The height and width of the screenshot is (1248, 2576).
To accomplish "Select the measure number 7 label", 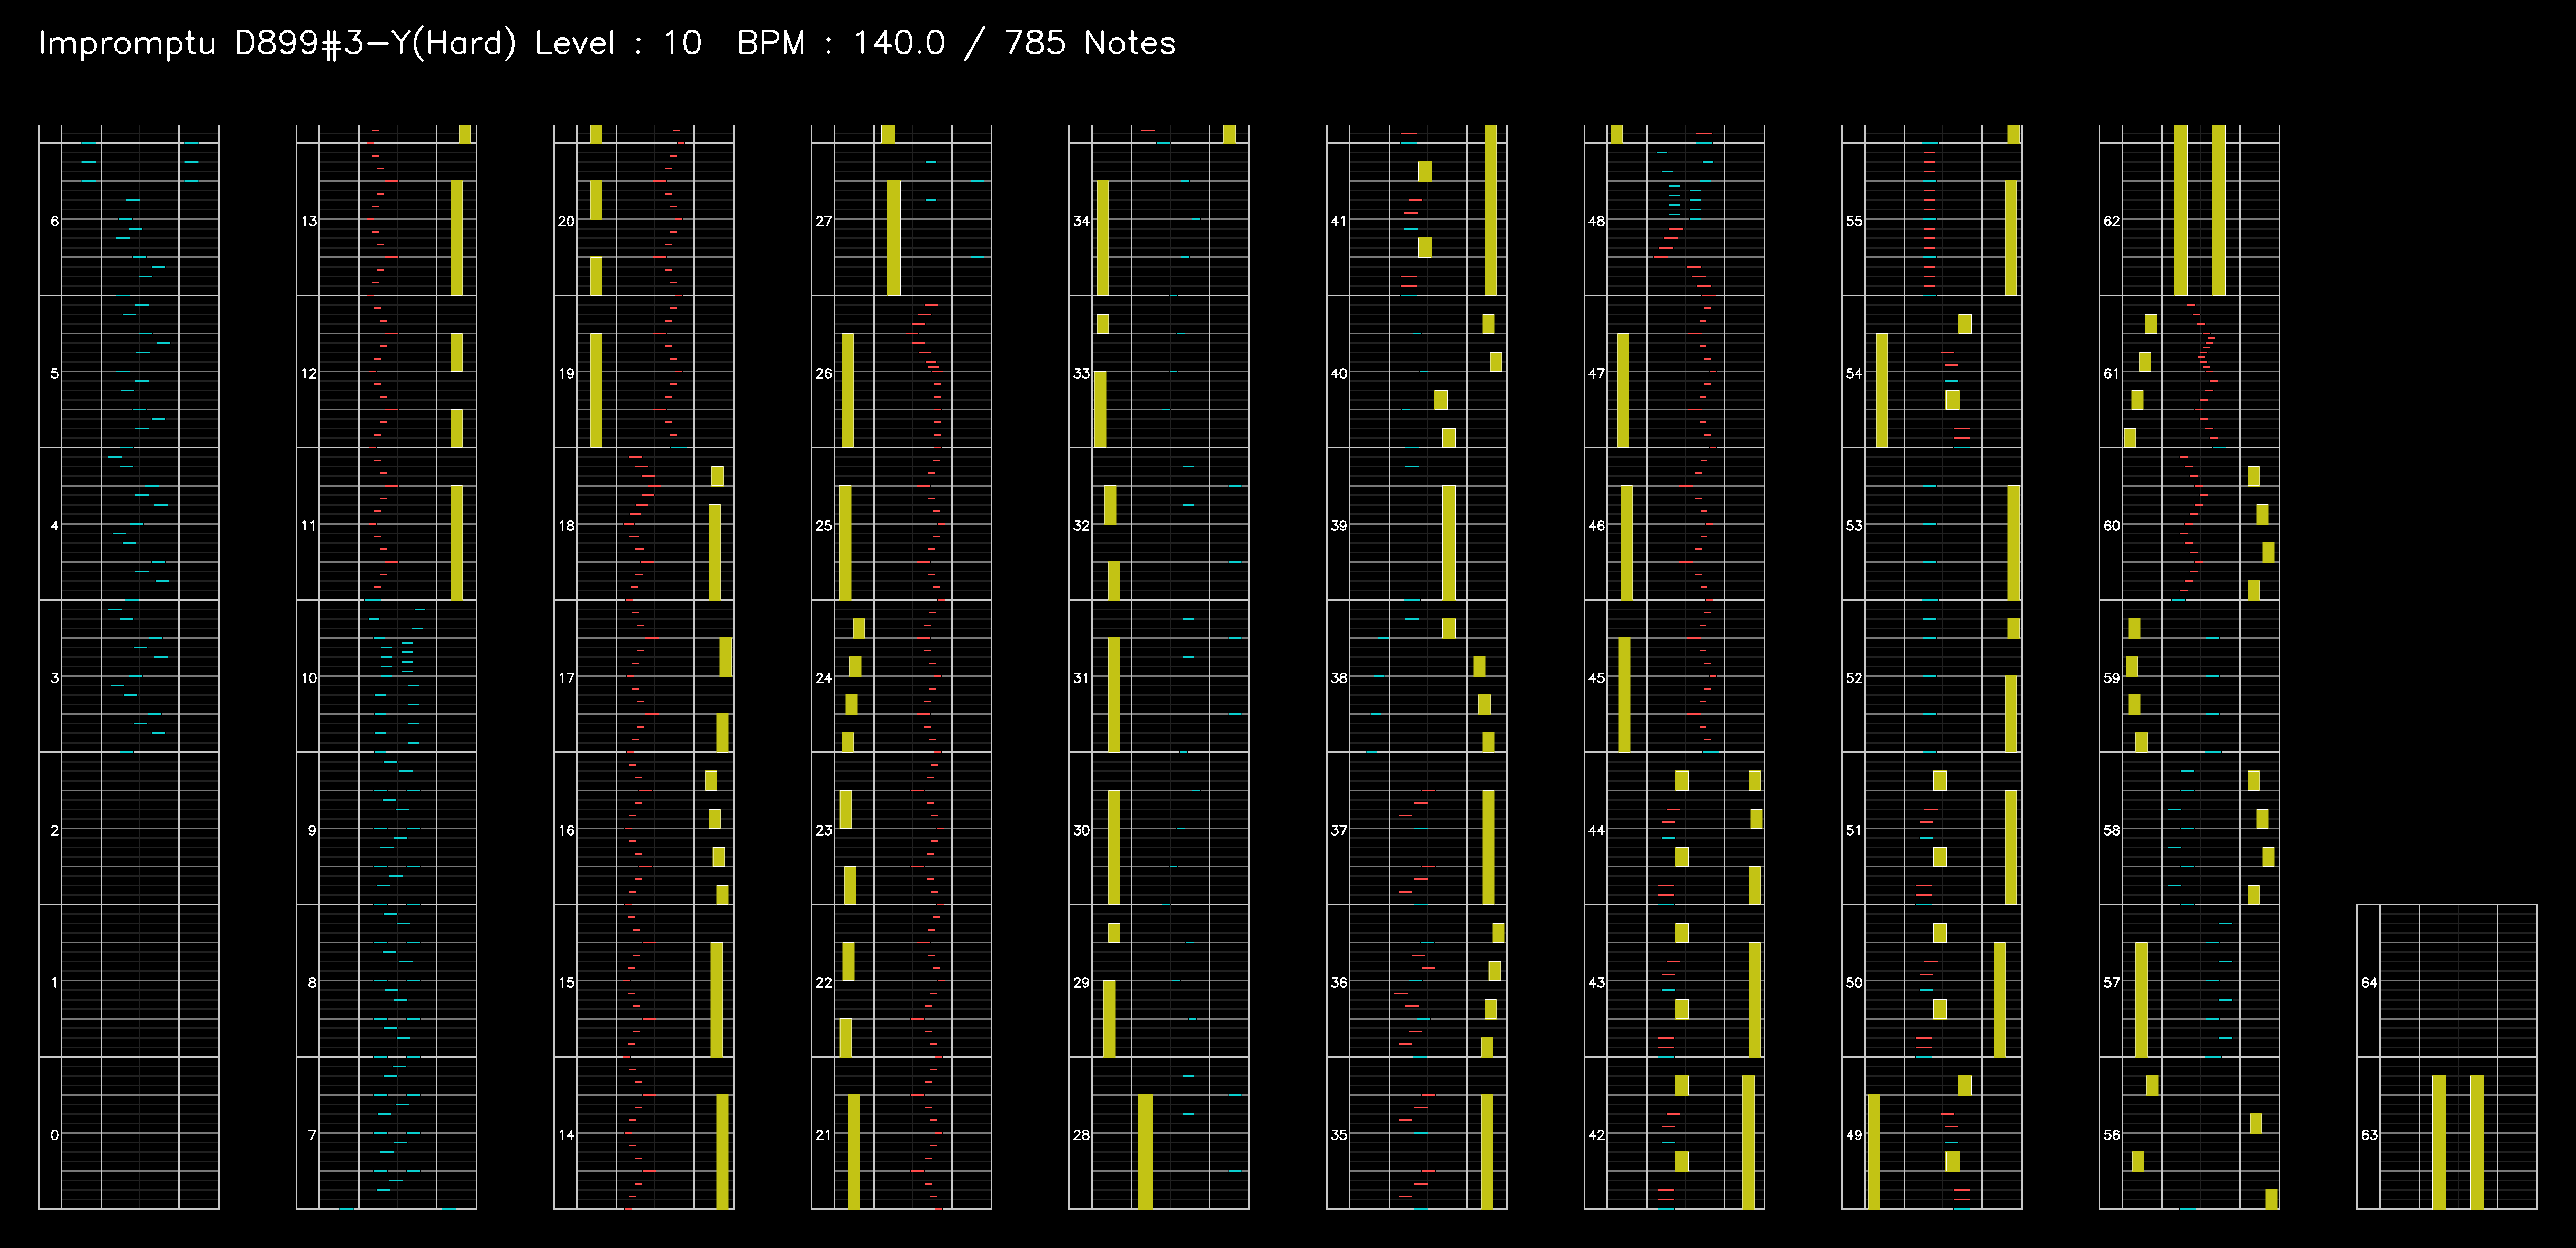I will [x=312, y=1134].
